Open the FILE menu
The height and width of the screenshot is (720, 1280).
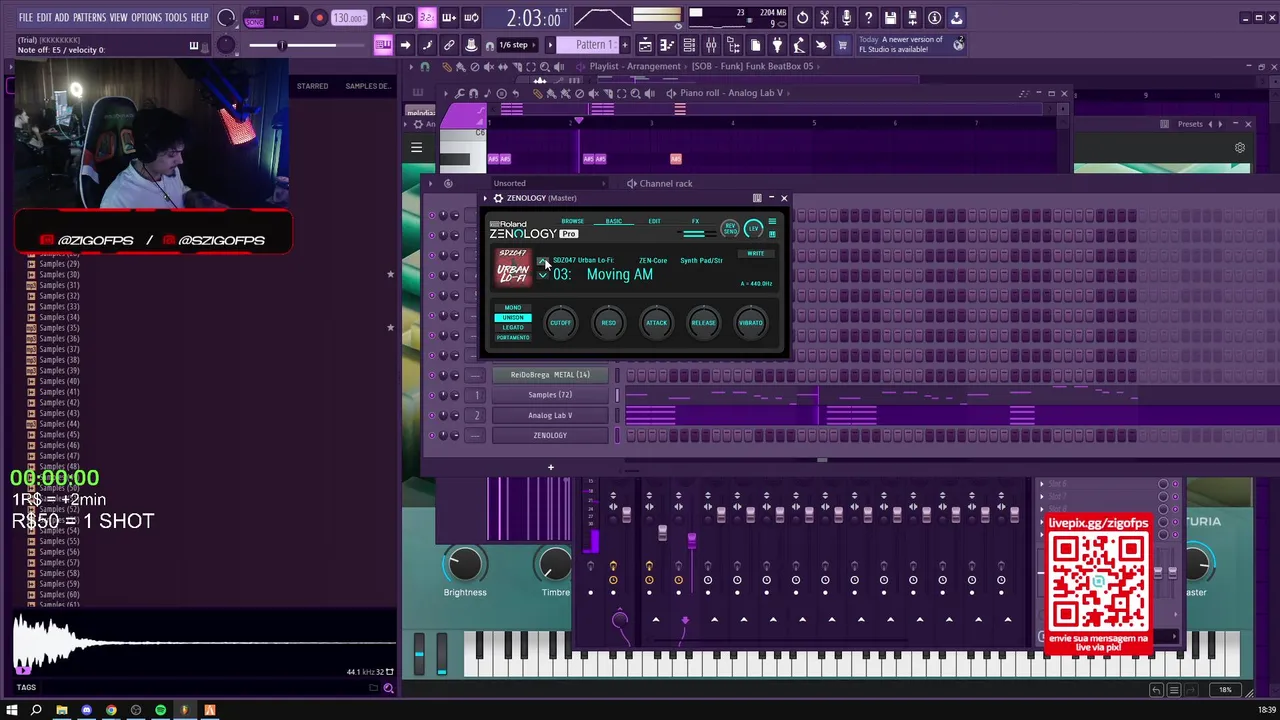click(26, 18)
